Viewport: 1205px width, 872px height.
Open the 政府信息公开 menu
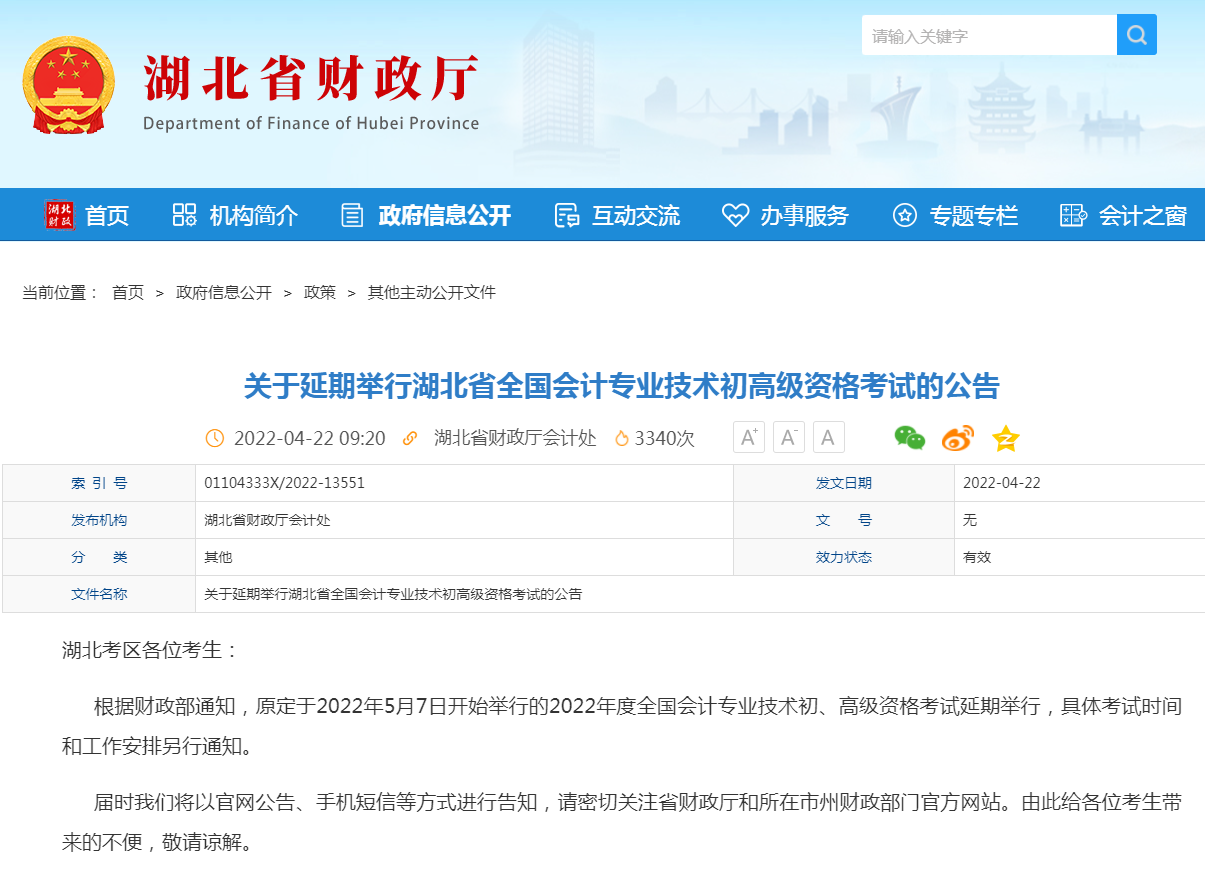point(426,215)
